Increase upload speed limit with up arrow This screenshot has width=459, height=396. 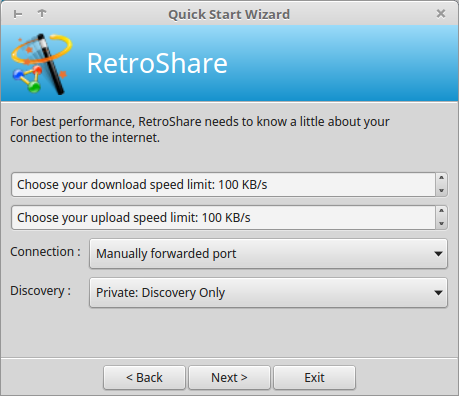[x=441, y=211]
